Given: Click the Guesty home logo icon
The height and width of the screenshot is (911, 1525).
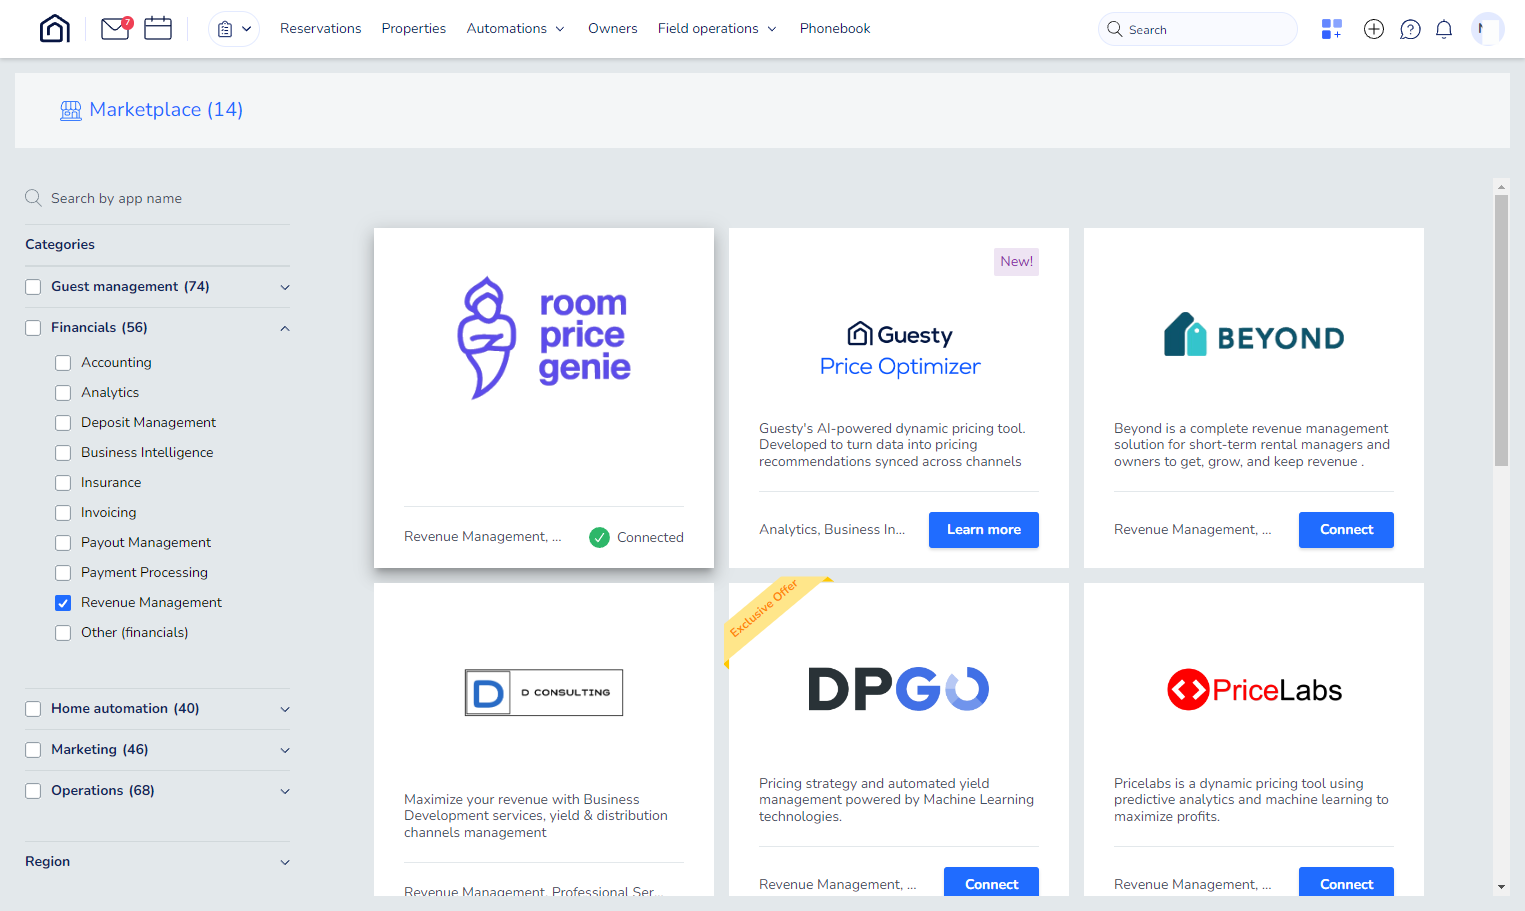Looking at the screenshot, I should pos(55,29).
